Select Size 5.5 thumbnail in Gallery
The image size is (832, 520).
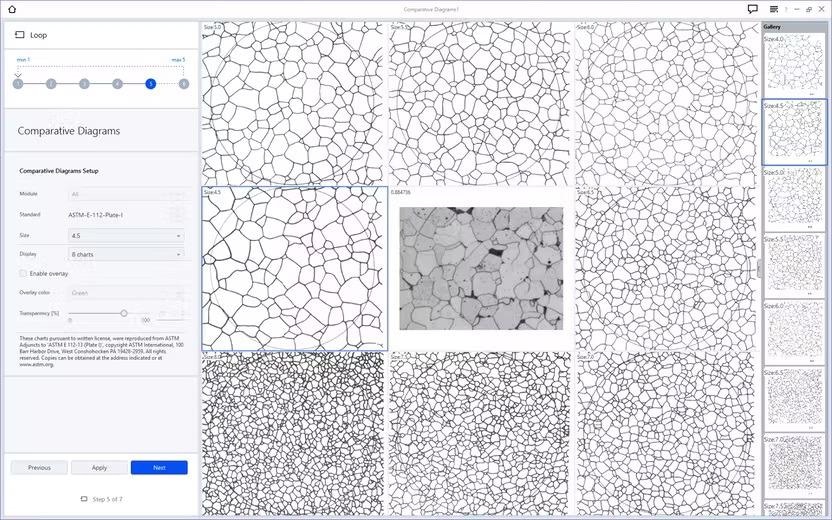tap(794, 266)
